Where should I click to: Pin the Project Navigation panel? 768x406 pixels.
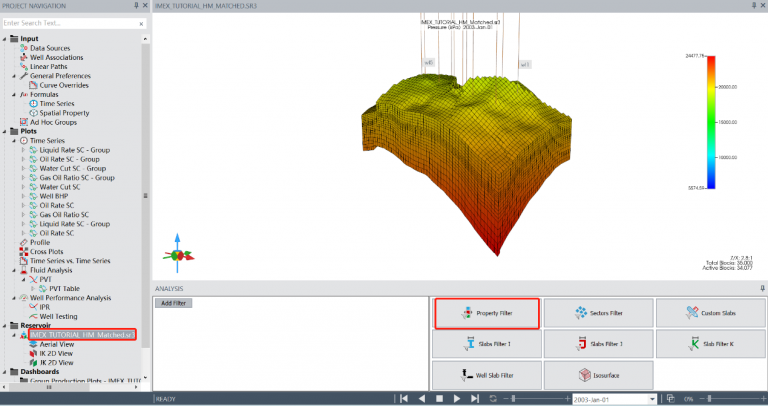(x=136, y=5)
